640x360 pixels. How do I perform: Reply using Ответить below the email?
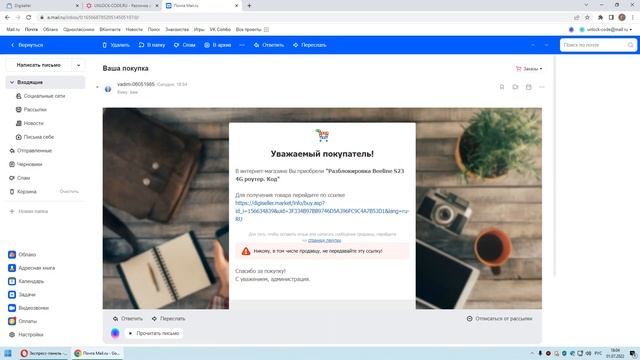[128, 318]
